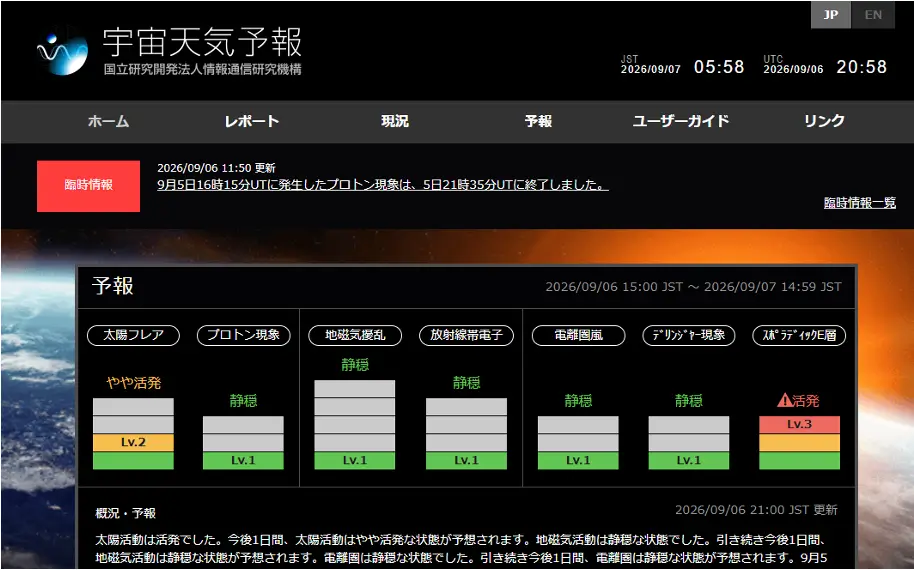Viewport: 914px width, 570px height.
Task: Click the 国立研究開発法人情報通信研究機構 subtitle
Action: (203, 69)
